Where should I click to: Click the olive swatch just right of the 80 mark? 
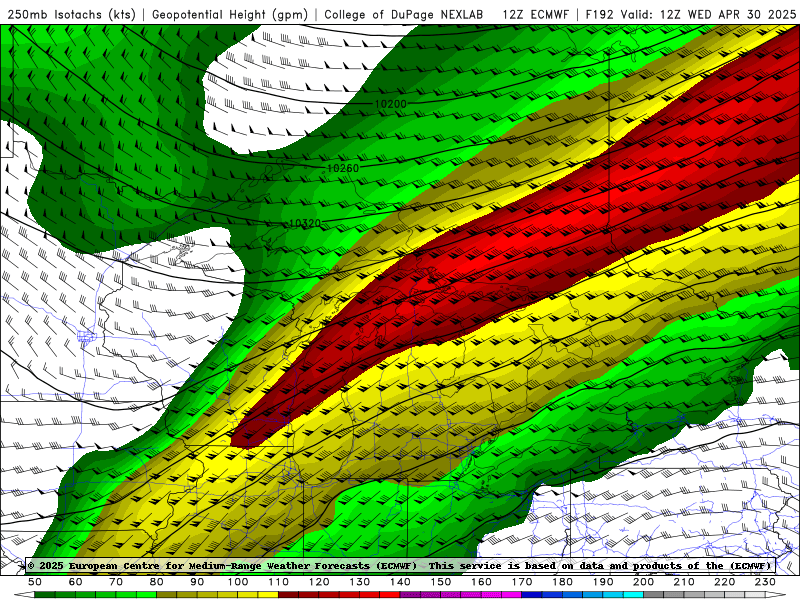click(167, 595)
